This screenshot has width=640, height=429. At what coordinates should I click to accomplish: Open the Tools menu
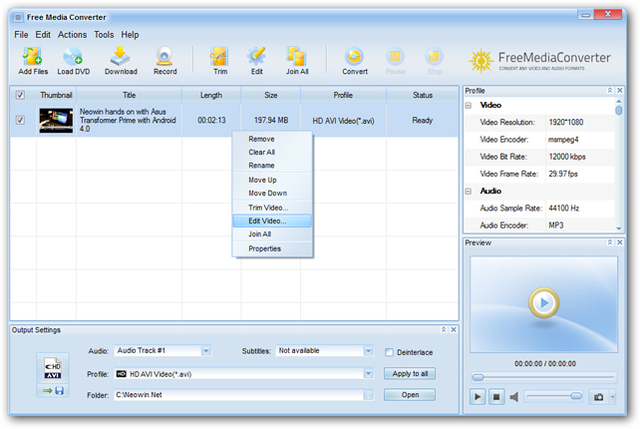(104, 35)
